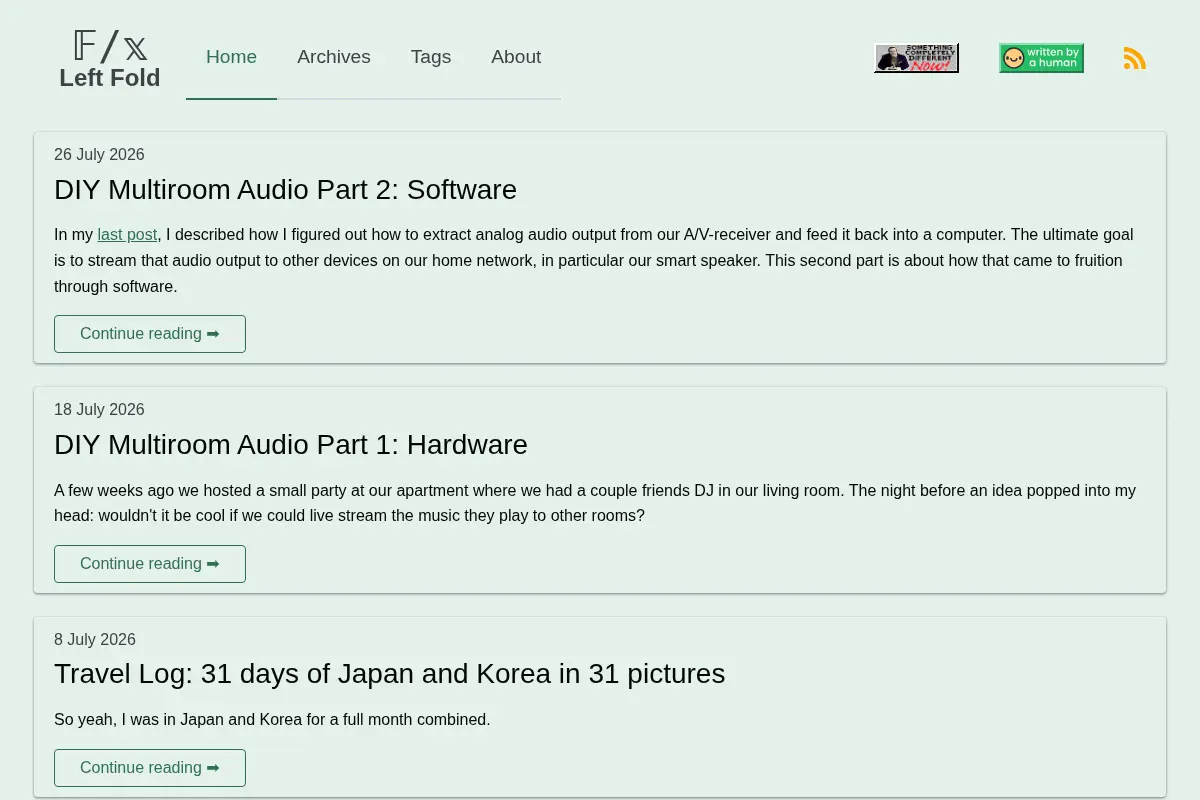Click the F/x Left Fold logo

tap(110, 59)
